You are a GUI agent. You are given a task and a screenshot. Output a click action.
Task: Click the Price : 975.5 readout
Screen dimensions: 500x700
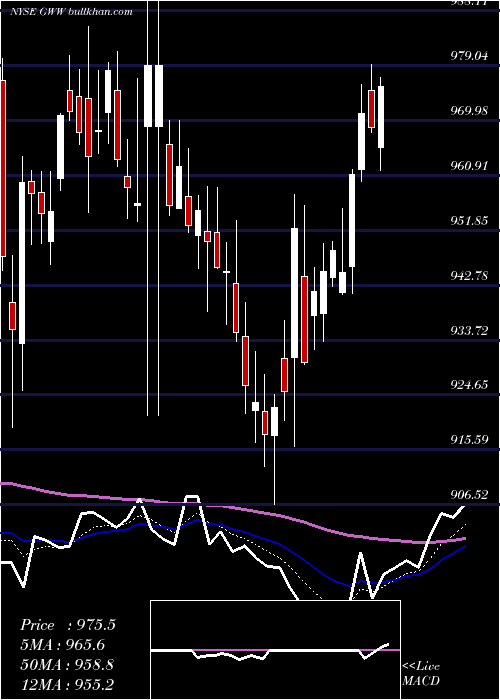point(68,625)
